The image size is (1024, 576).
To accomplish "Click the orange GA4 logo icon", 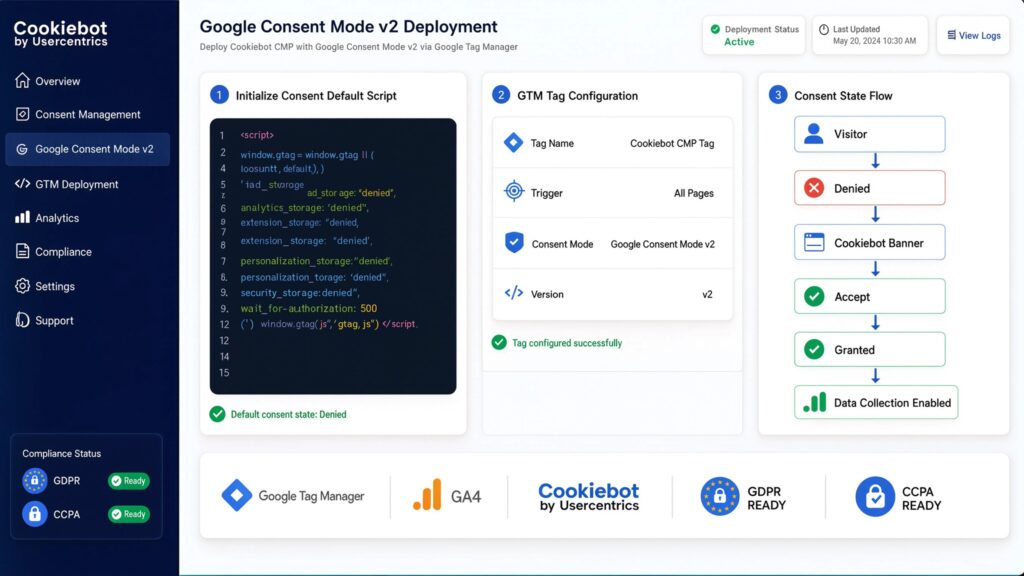I will (x=428, y=495).
